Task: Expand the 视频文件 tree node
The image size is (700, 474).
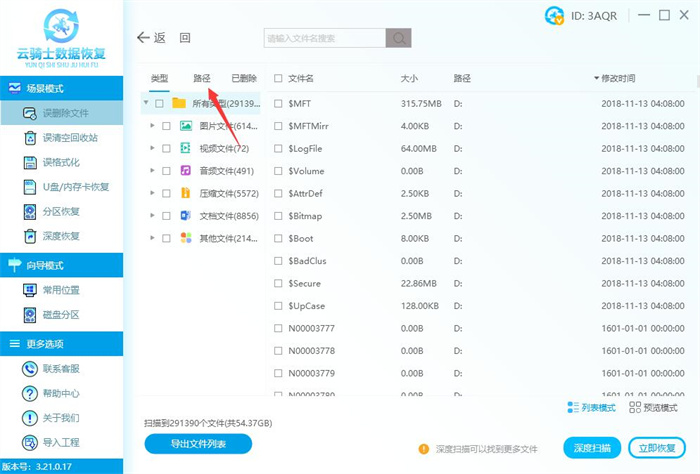Action: tap(151, 148)
